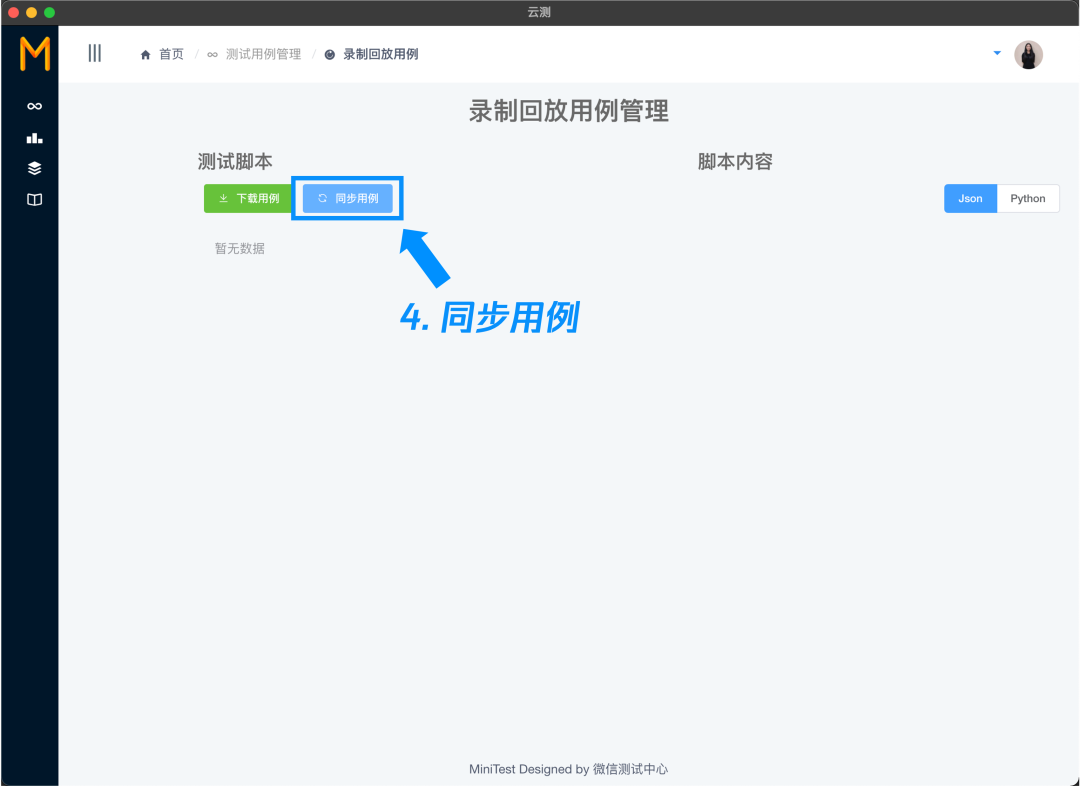Maximize the 云测 window with green button
The image size is (1080, 786).
[x=49, y=12]
